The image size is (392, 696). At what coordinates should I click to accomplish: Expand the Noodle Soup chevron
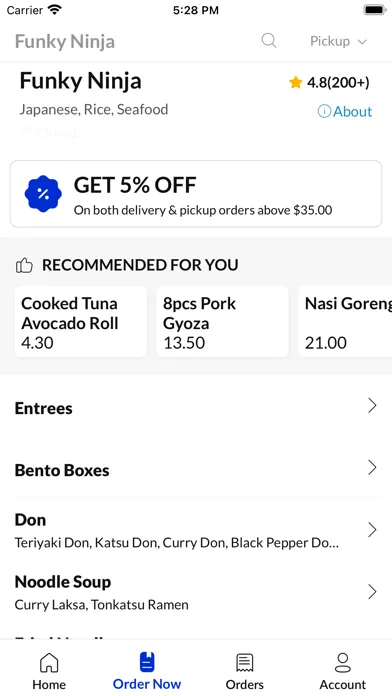372,592
